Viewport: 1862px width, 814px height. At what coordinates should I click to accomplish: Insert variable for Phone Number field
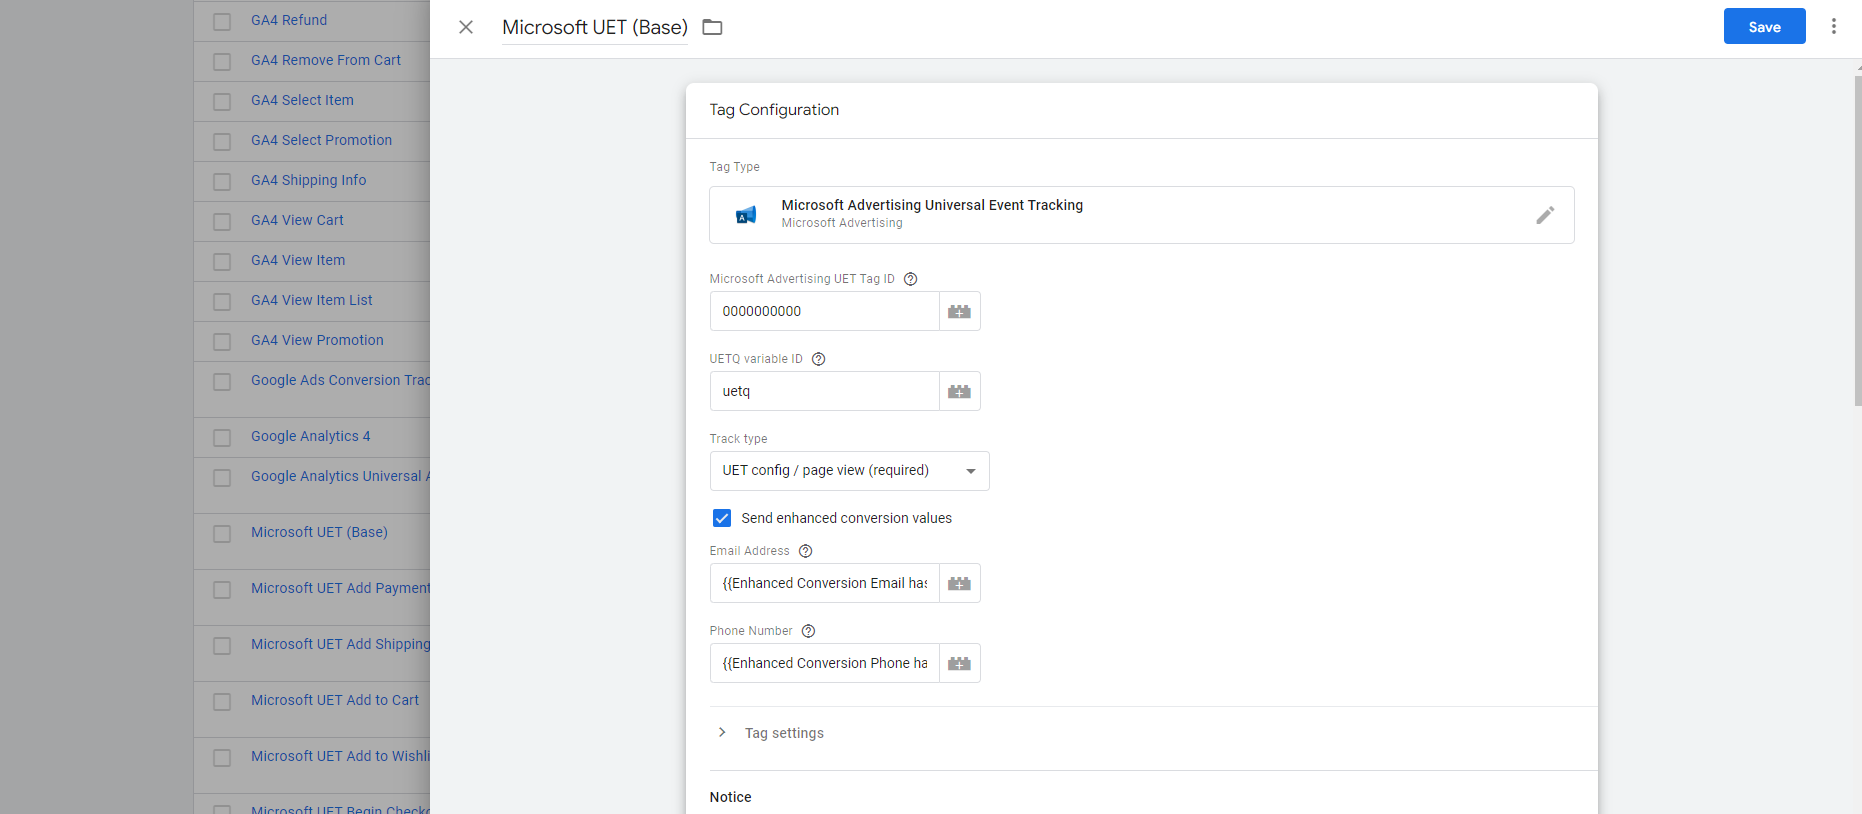click(959, 663)
